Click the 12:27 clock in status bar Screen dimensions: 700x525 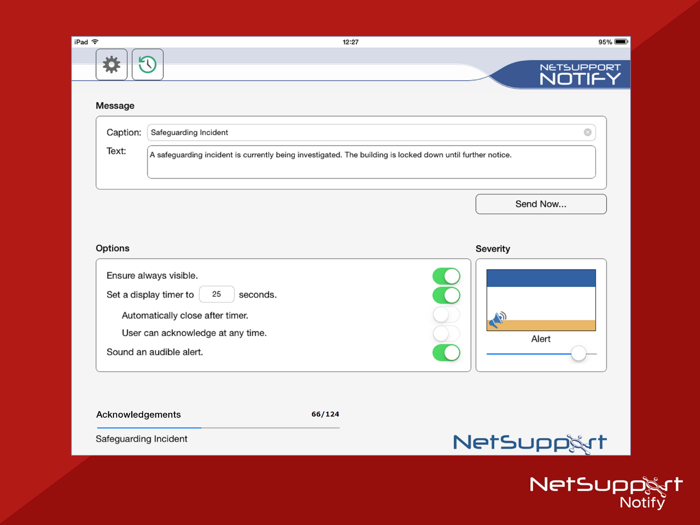(350, 42)
